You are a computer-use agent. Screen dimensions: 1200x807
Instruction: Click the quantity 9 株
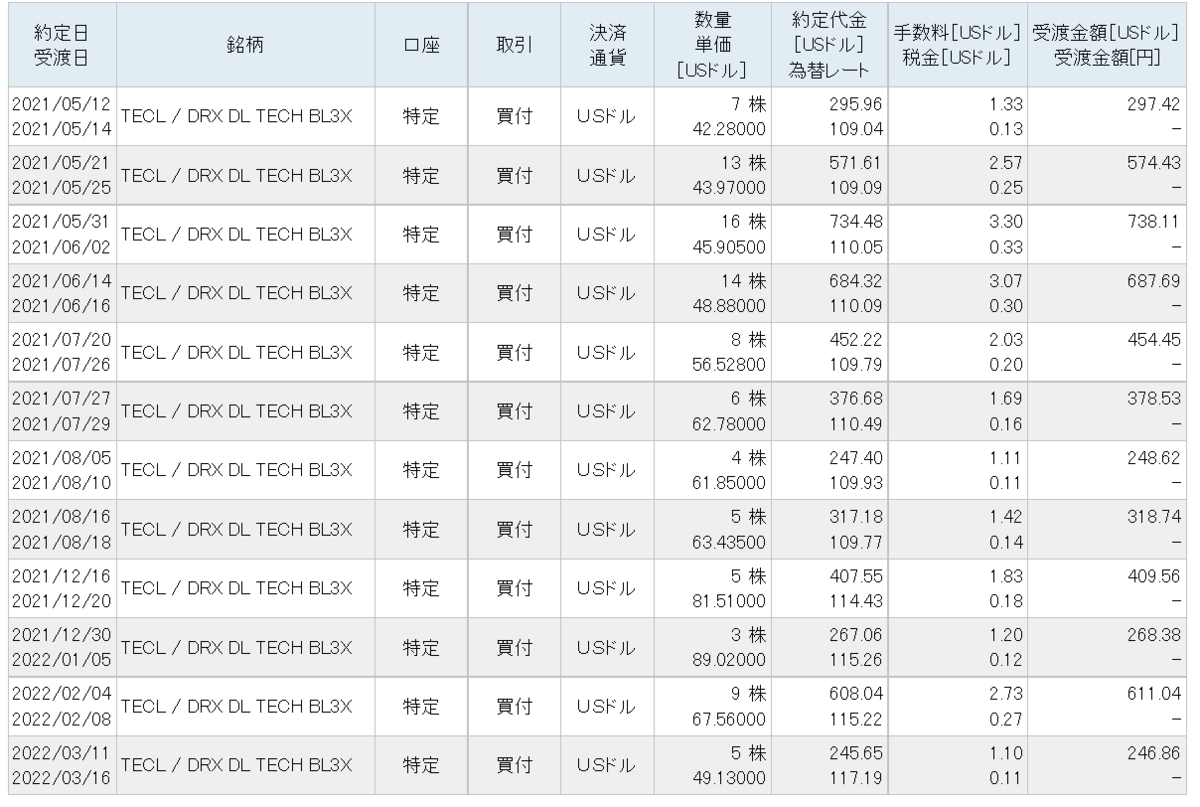click(751, 695)
